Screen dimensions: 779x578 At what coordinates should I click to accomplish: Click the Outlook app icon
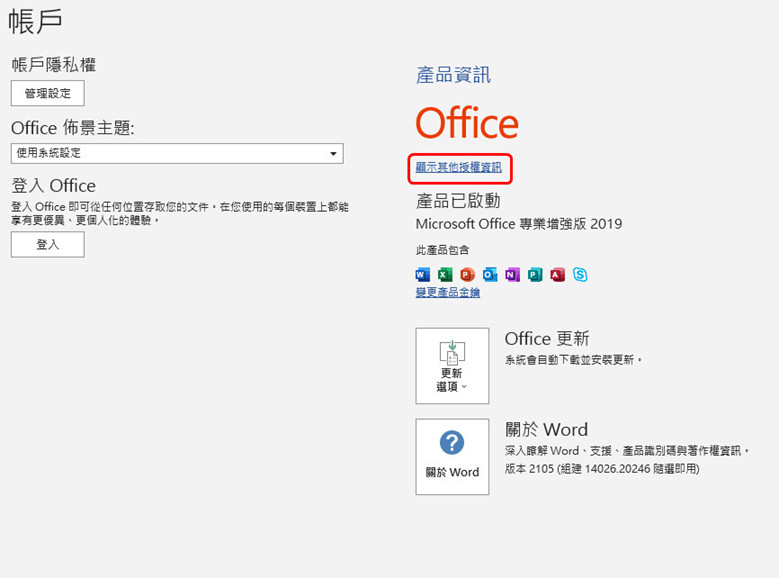pos(490,274)
